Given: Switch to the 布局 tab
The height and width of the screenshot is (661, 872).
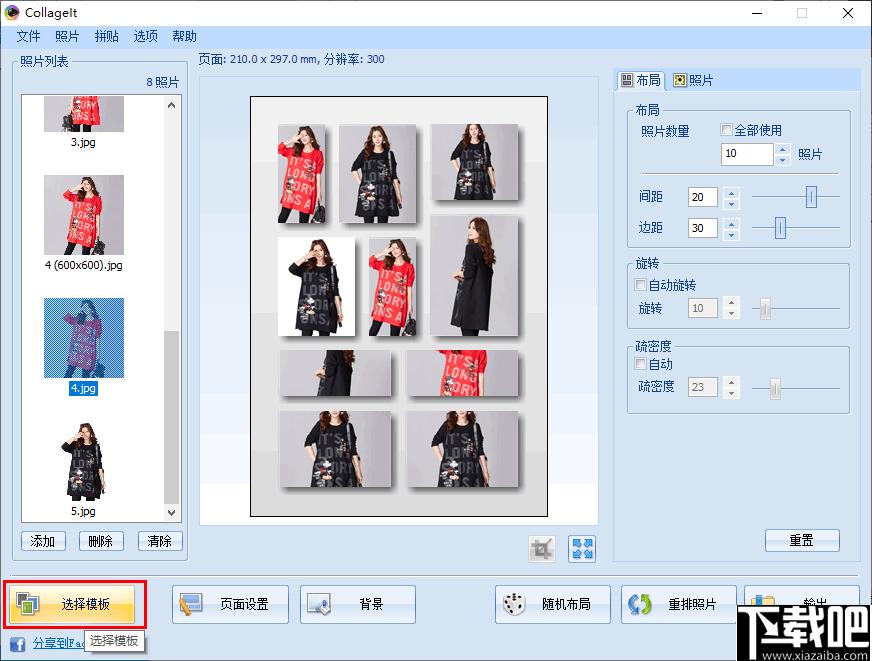Looking at the screenshot, I should pos(641,81).
